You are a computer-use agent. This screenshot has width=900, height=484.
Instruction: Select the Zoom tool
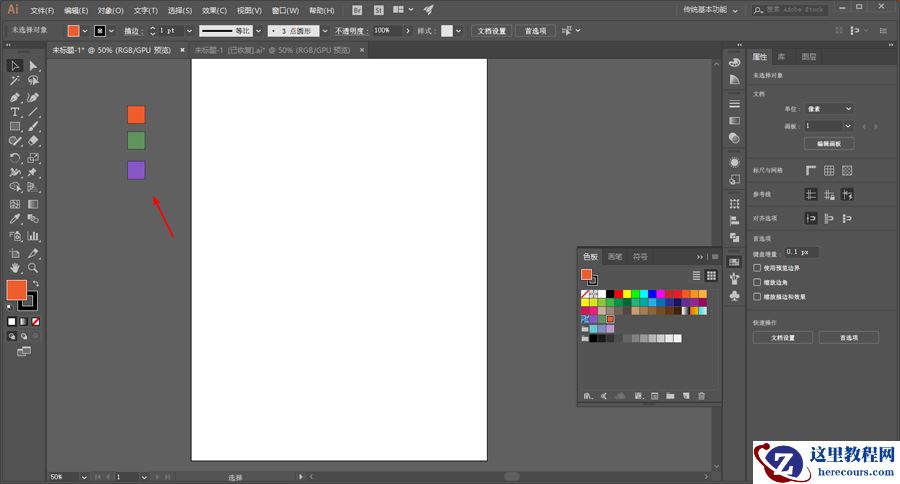click(x=33, y=268)
